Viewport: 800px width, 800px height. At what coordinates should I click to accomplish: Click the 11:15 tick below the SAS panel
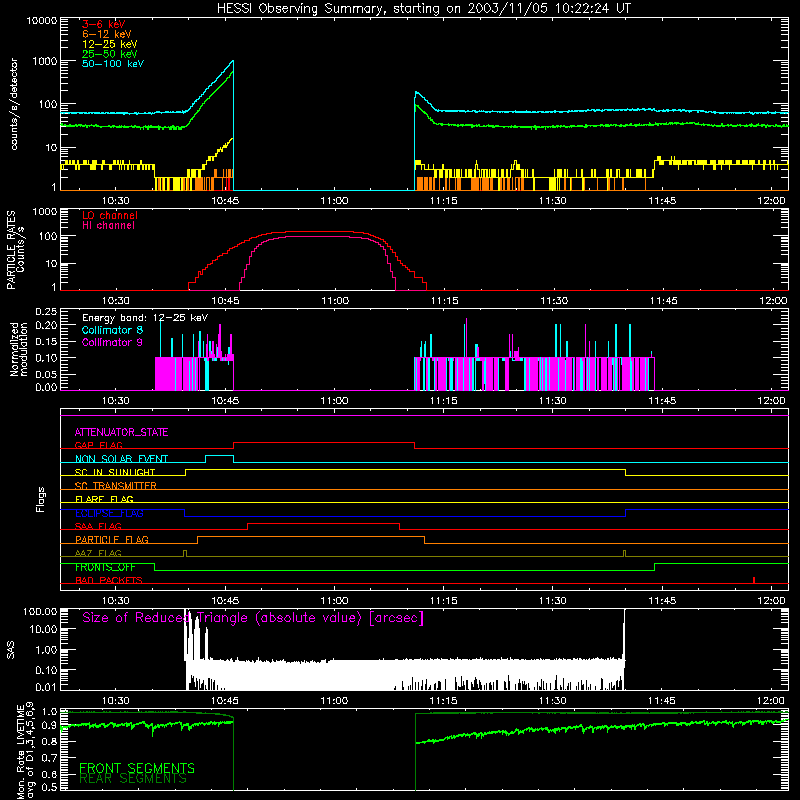pyautogui.click(x=443, y=701)
